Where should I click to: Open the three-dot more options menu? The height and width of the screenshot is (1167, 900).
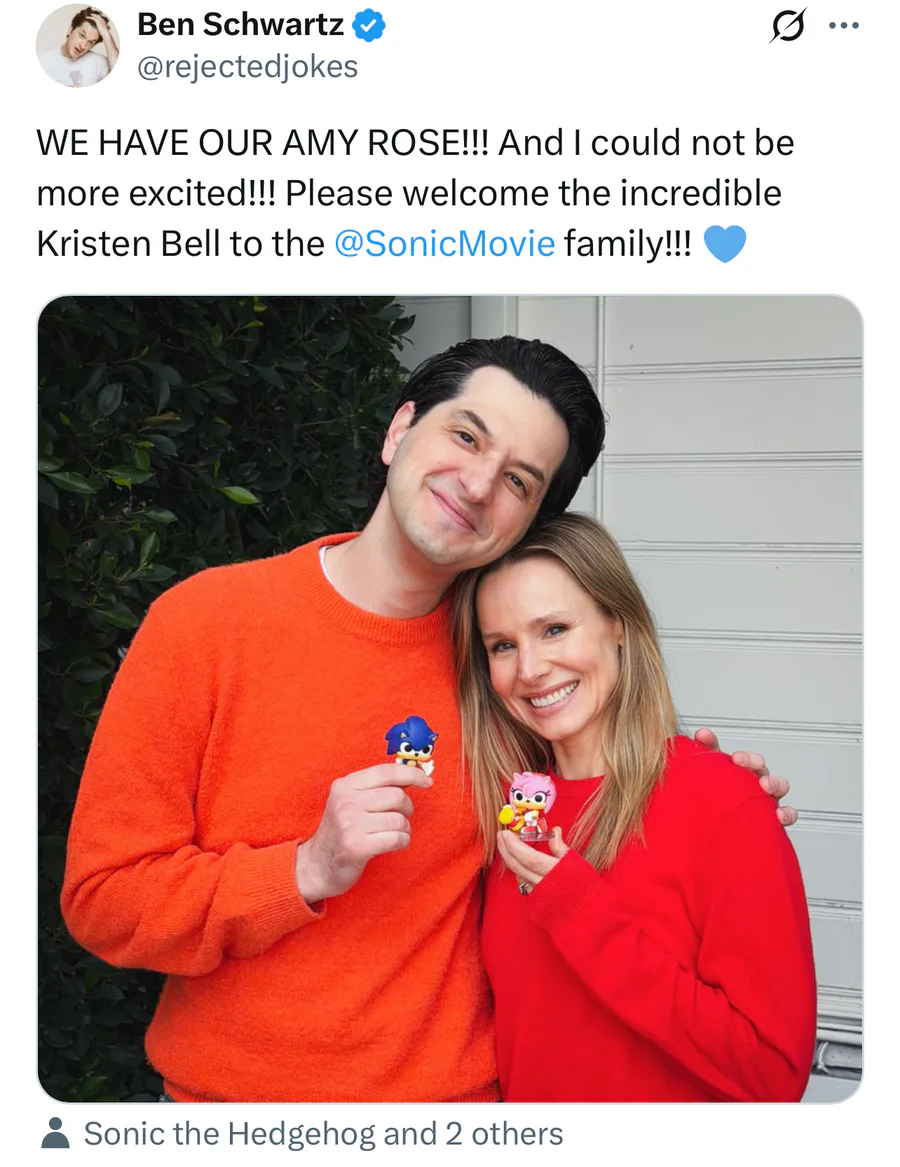pyautogui.click(x=844, y=27)
